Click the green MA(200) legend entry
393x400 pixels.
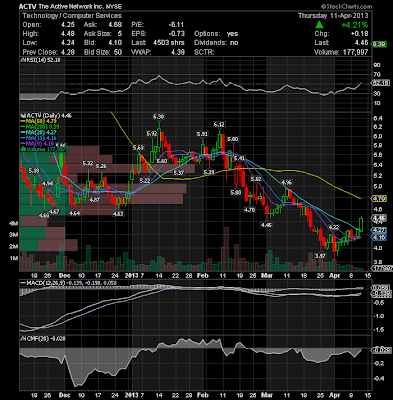(39, 127)
